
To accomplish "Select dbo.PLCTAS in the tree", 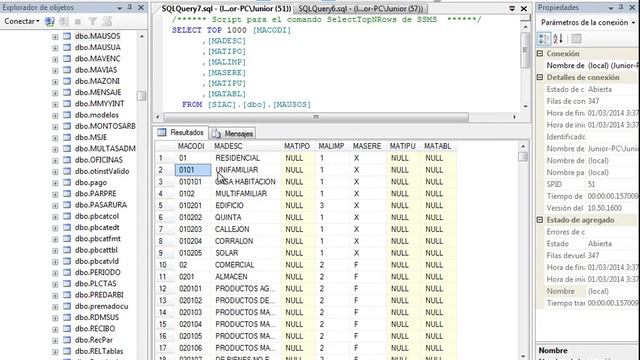I will [96, 283].
